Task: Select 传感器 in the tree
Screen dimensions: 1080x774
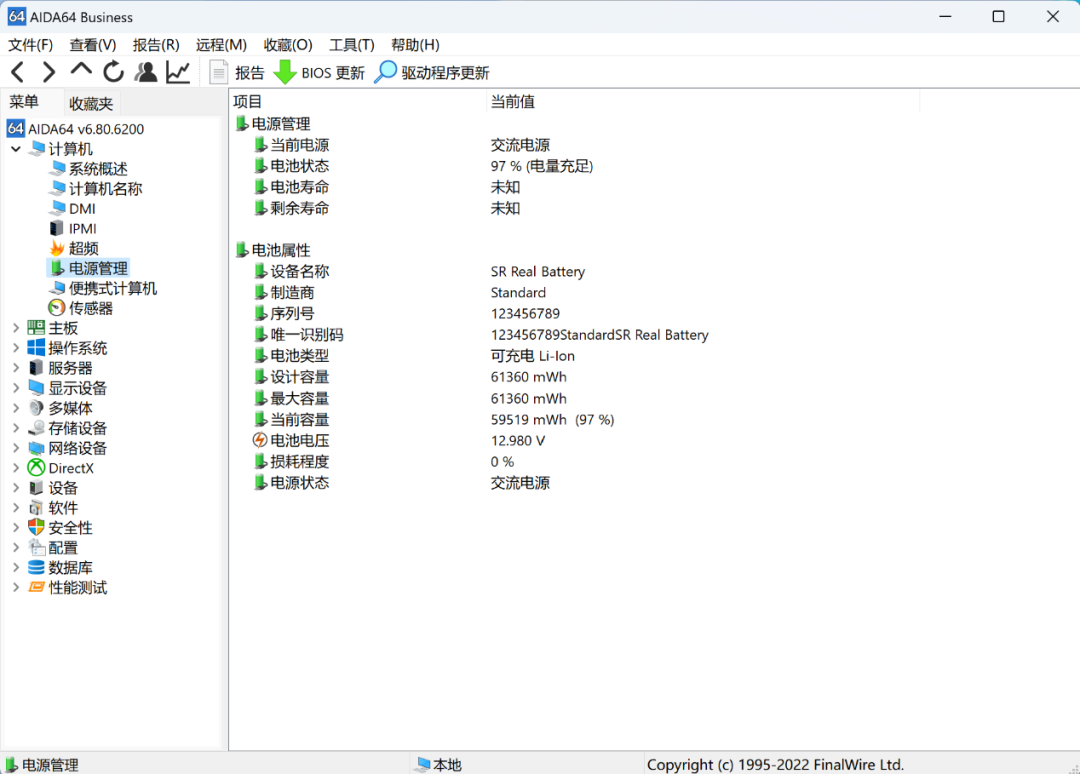Action: pos(81,308)
